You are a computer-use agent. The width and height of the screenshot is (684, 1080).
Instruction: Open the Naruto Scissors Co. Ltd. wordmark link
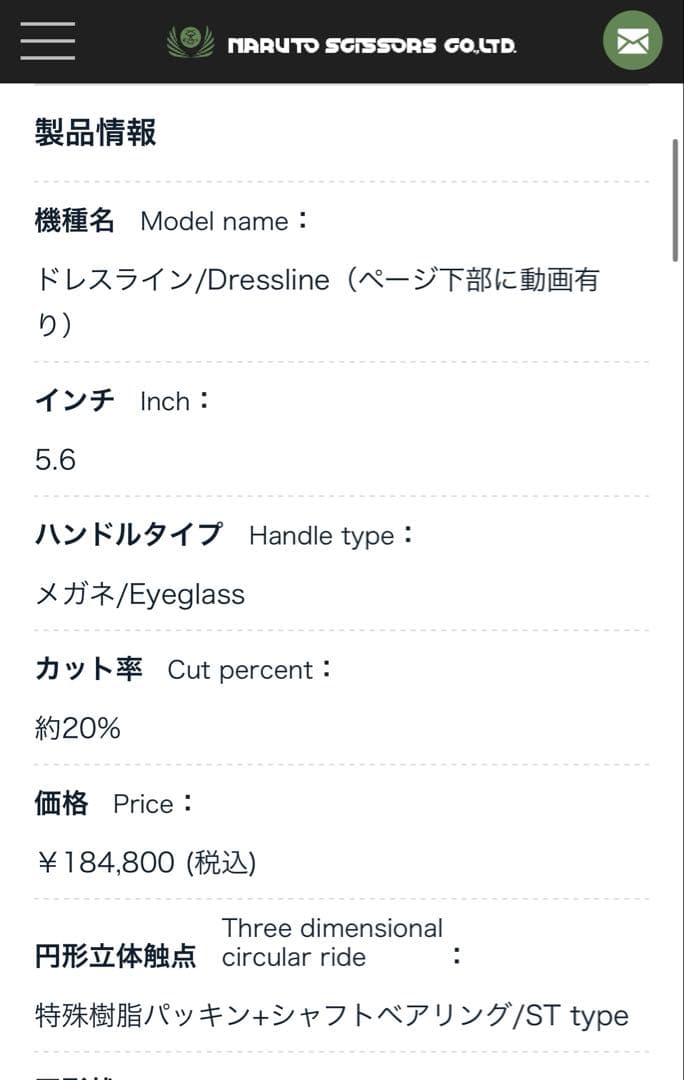click(x=372, y=45)
